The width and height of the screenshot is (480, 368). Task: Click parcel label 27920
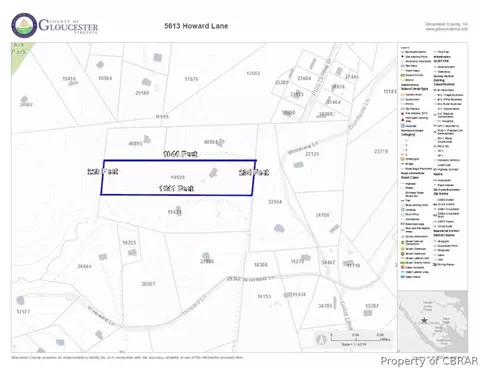[x=207, y=261]
